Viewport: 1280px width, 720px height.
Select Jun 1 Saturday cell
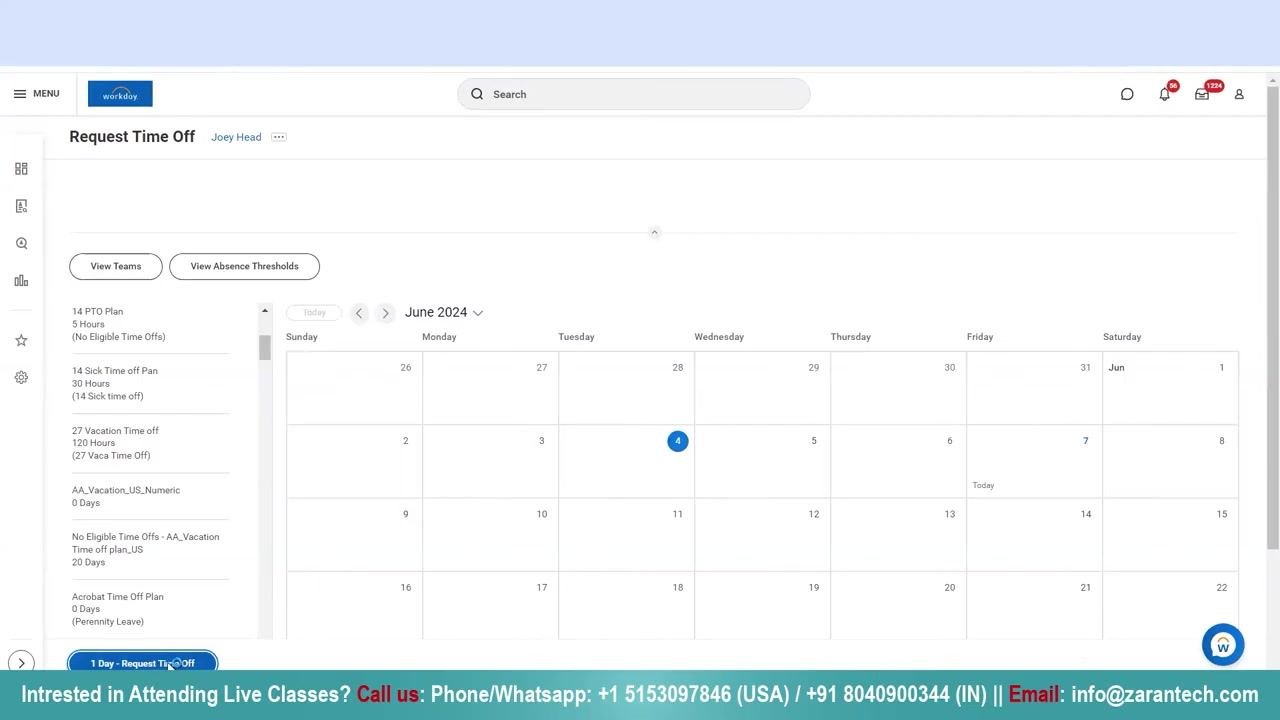[x=1171, y=388]
